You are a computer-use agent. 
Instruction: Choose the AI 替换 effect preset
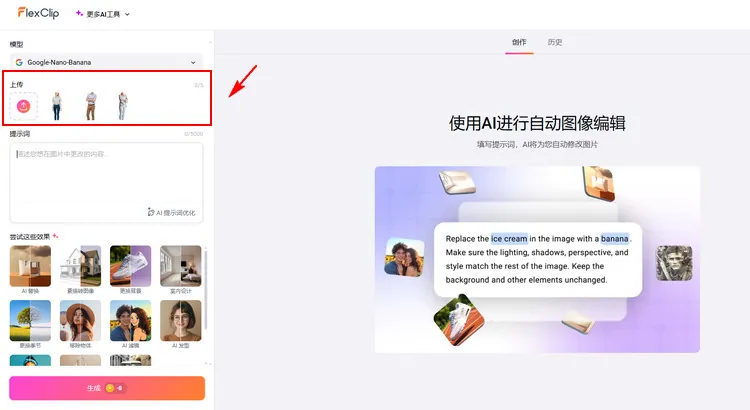[x=28, y=267]
